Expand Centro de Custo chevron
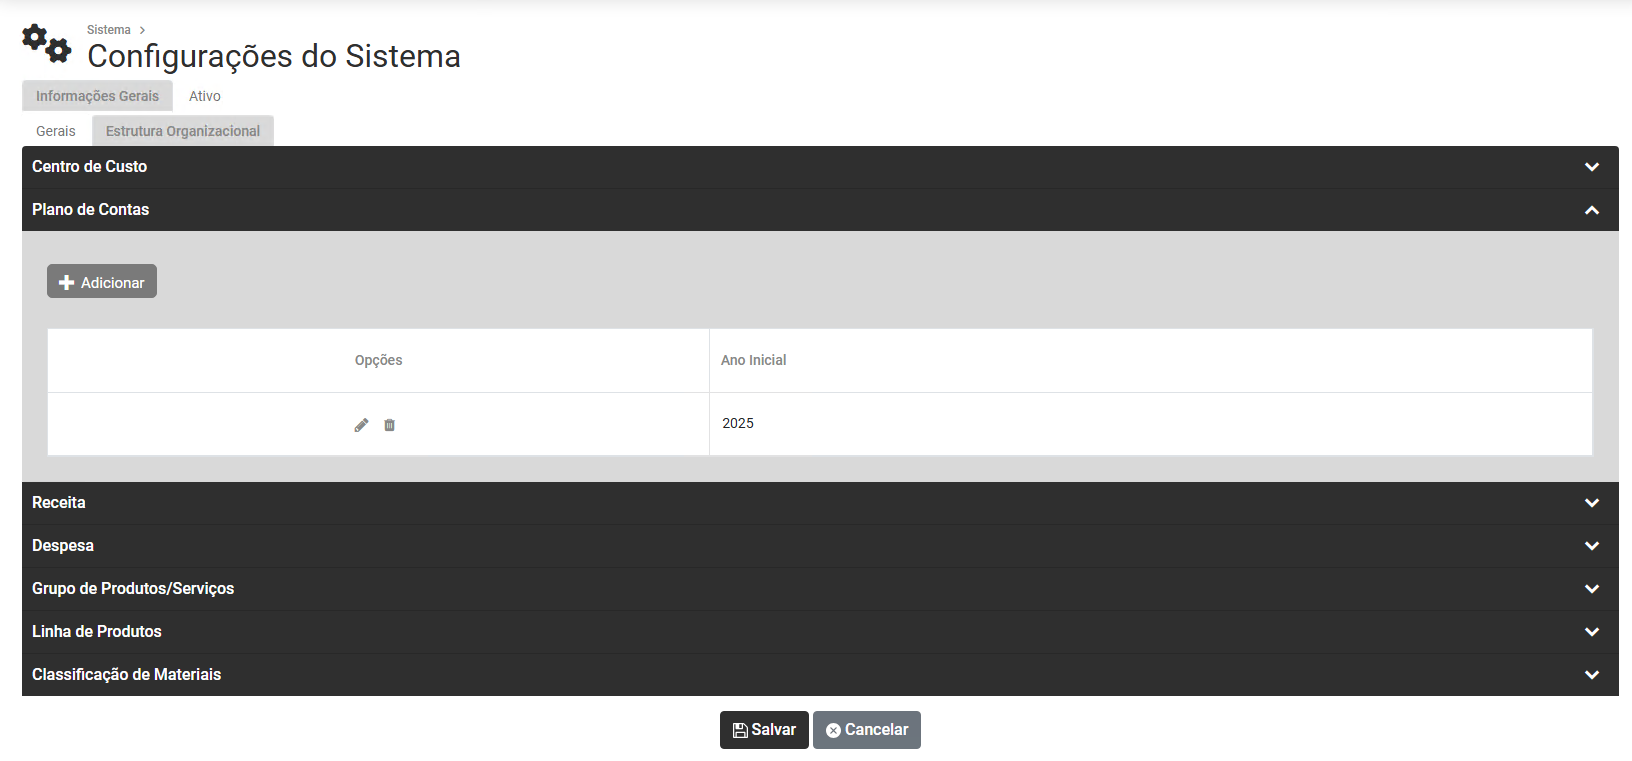The image size is (1632, 761). coord(1592,167)
